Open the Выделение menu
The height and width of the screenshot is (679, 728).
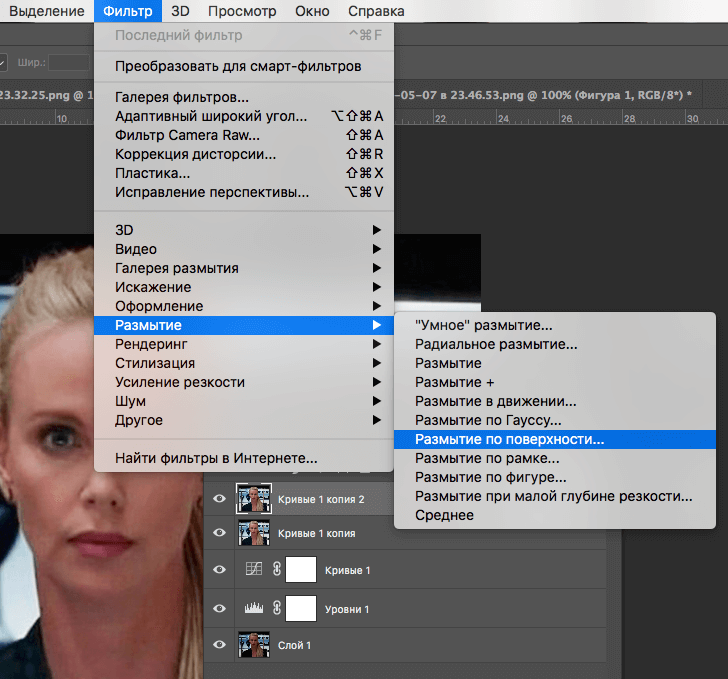tap(46, 11)
